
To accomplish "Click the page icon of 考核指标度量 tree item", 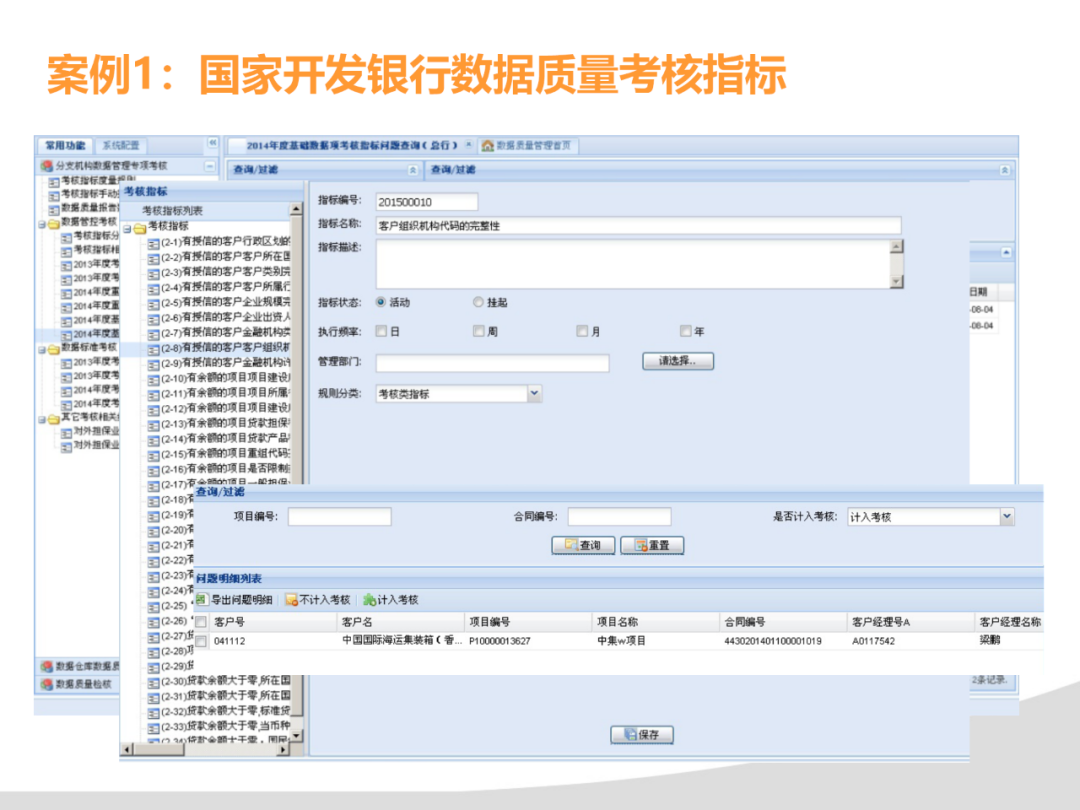I will click(54, 181).
